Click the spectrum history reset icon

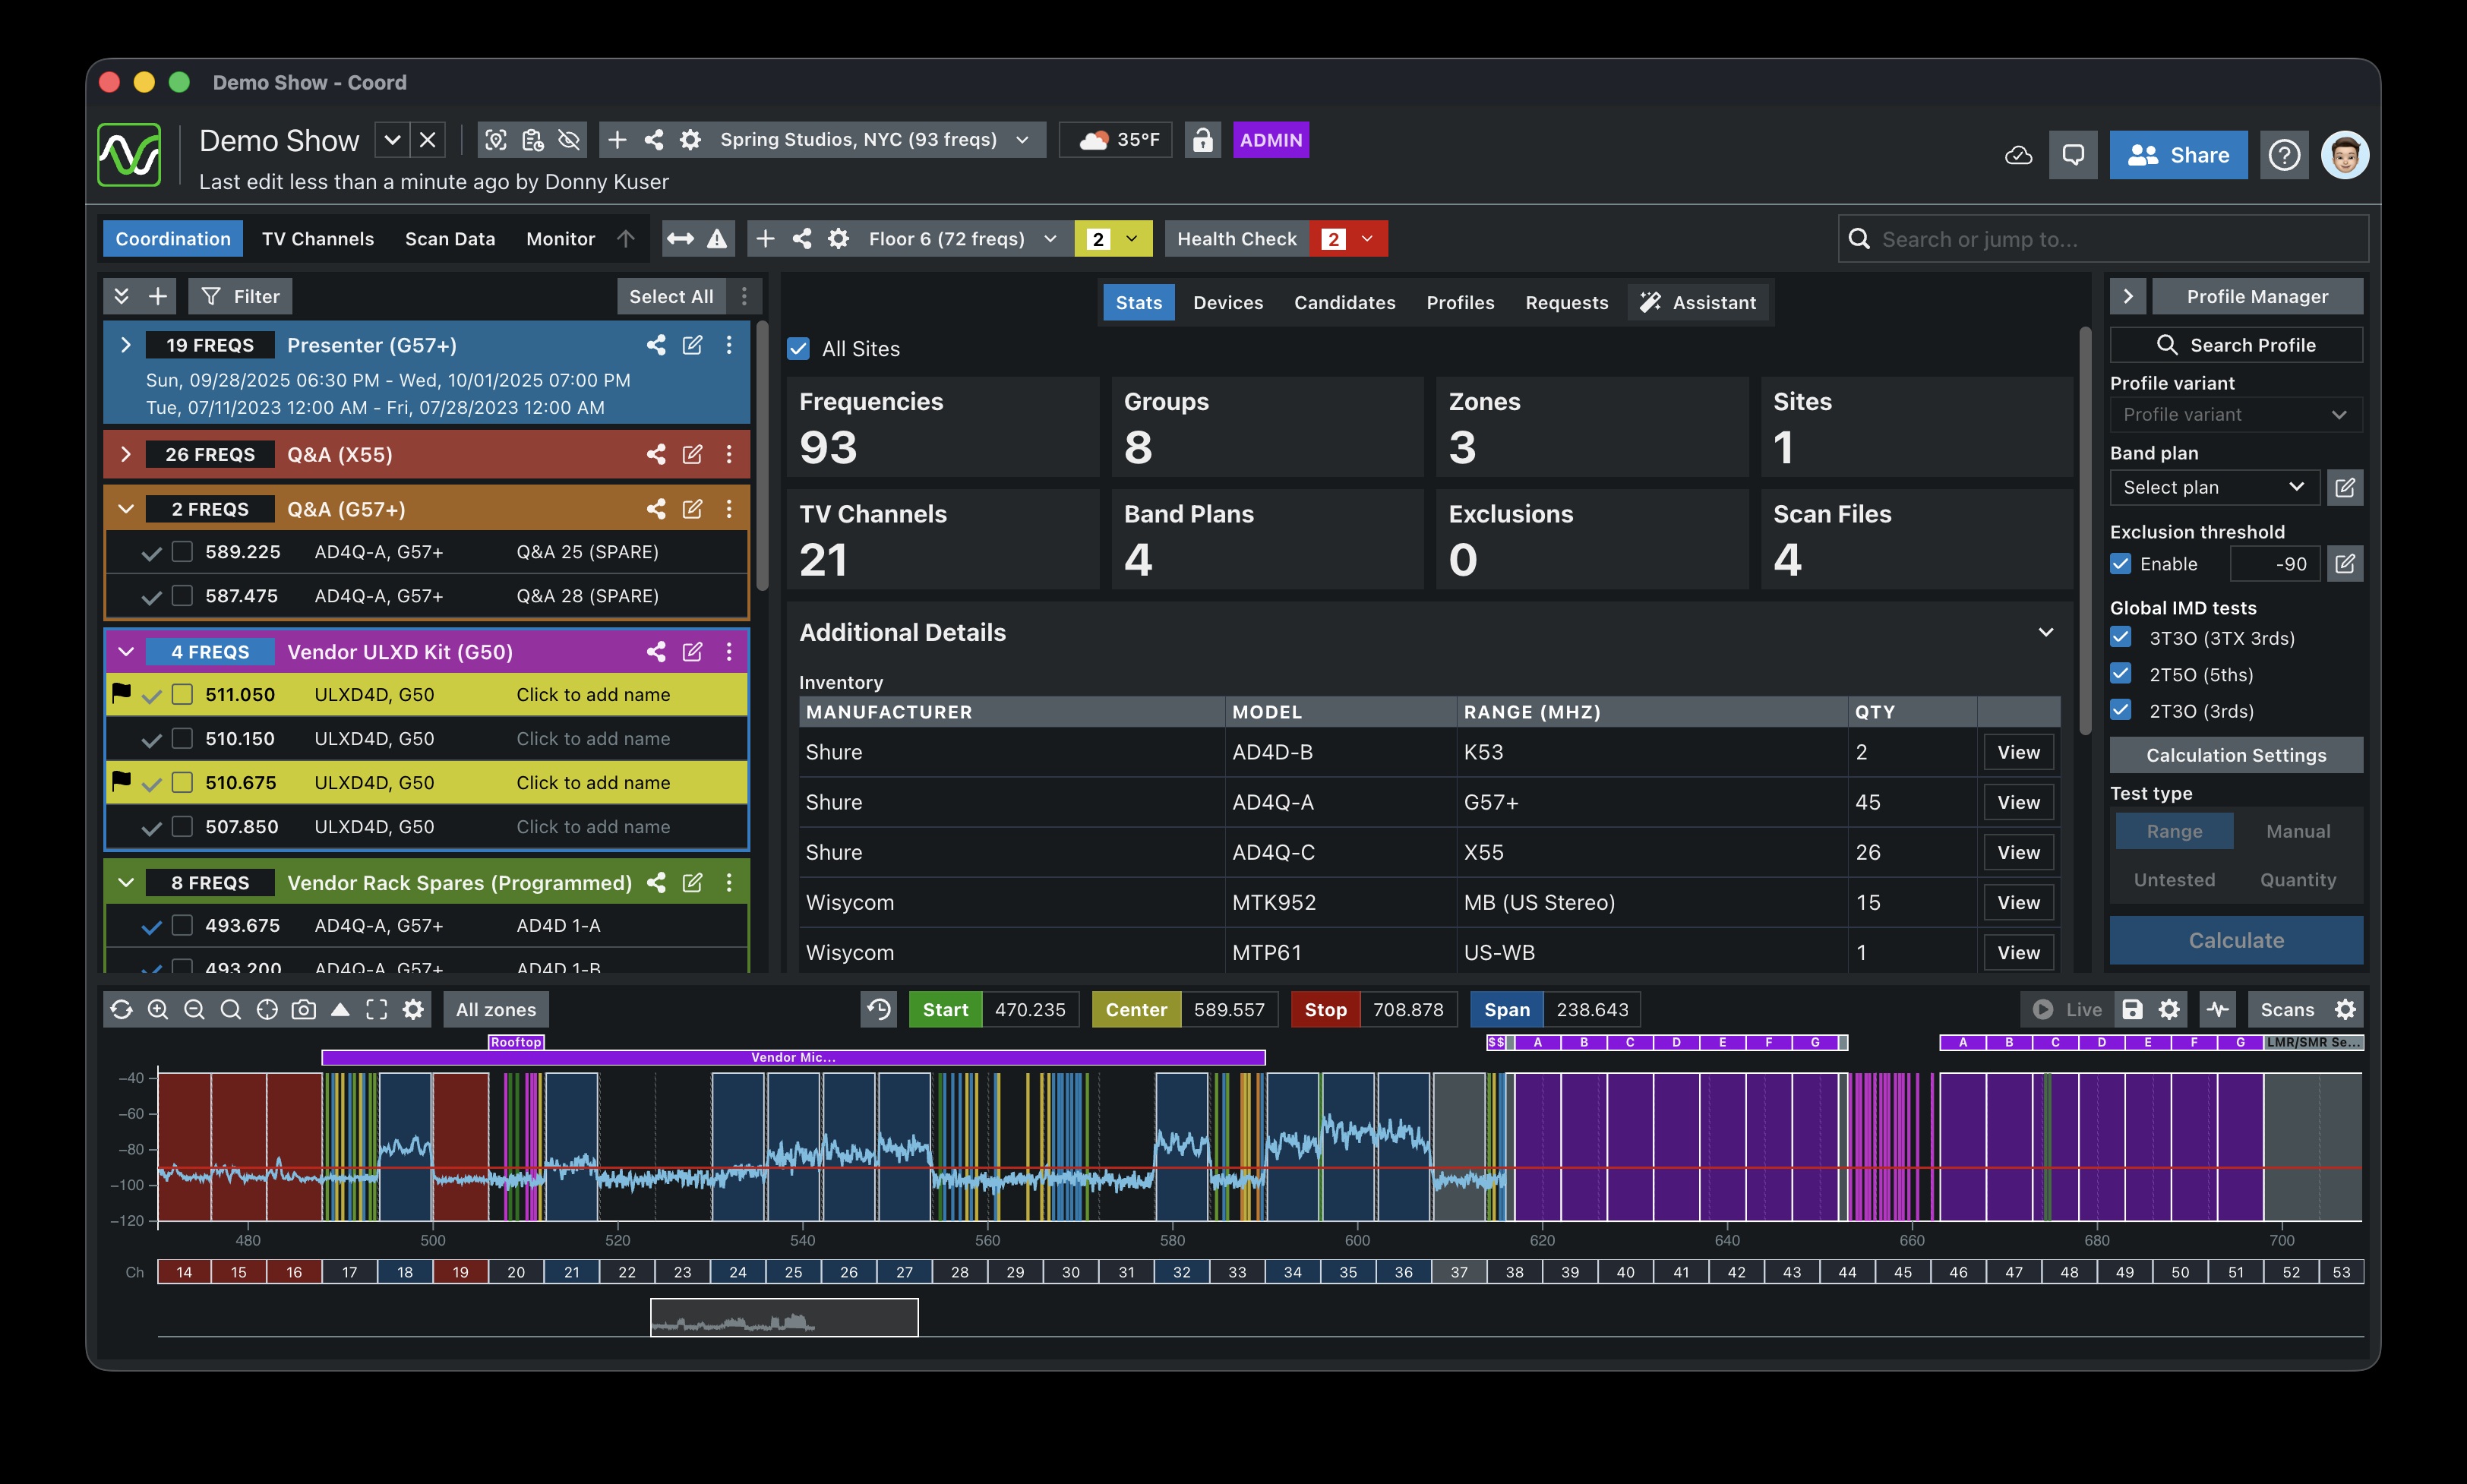point(879,1010)
